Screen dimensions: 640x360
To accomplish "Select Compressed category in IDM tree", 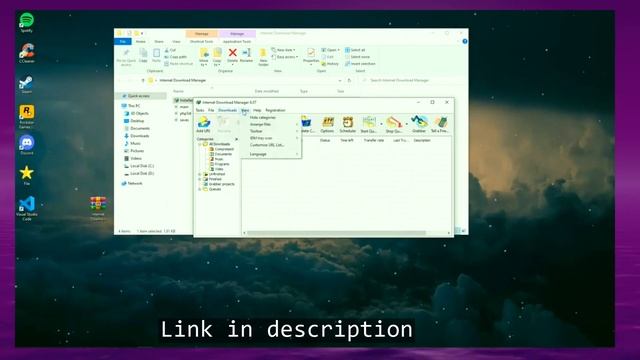I will click(222, 149).
